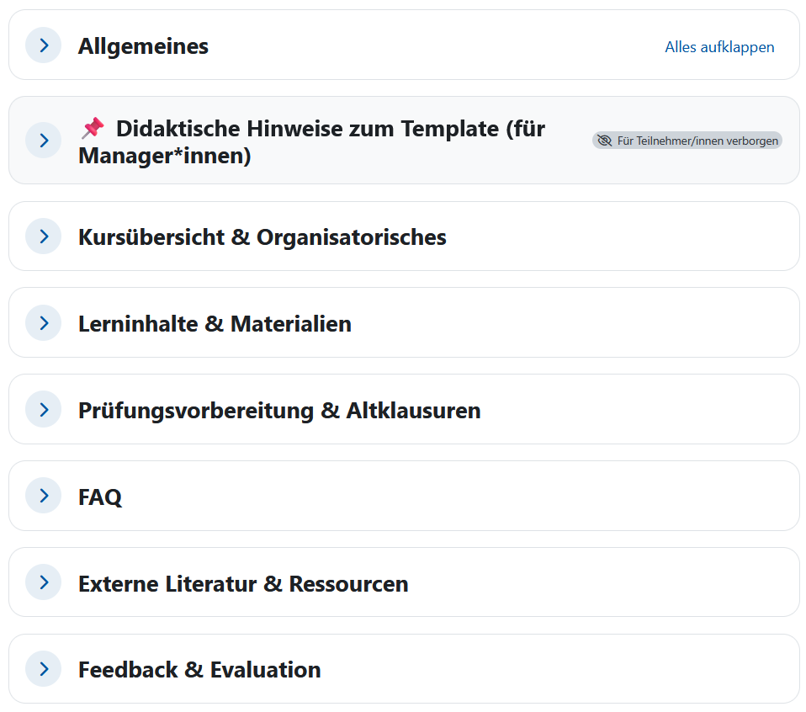Click the pushpin icon in the Didaktische Hinweise title
Viewport: 806px width, 712px height.
(x=92, y=128)
